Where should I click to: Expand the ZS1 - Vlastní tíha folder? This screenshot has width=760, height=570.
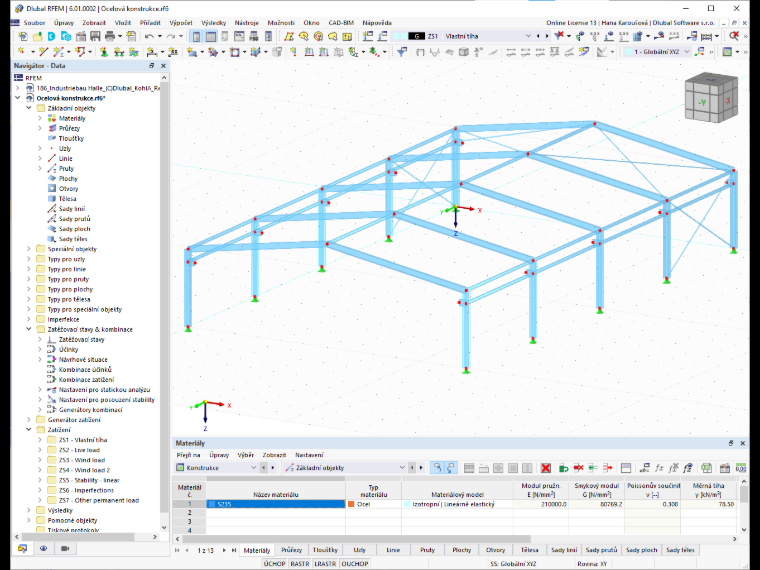40,440
